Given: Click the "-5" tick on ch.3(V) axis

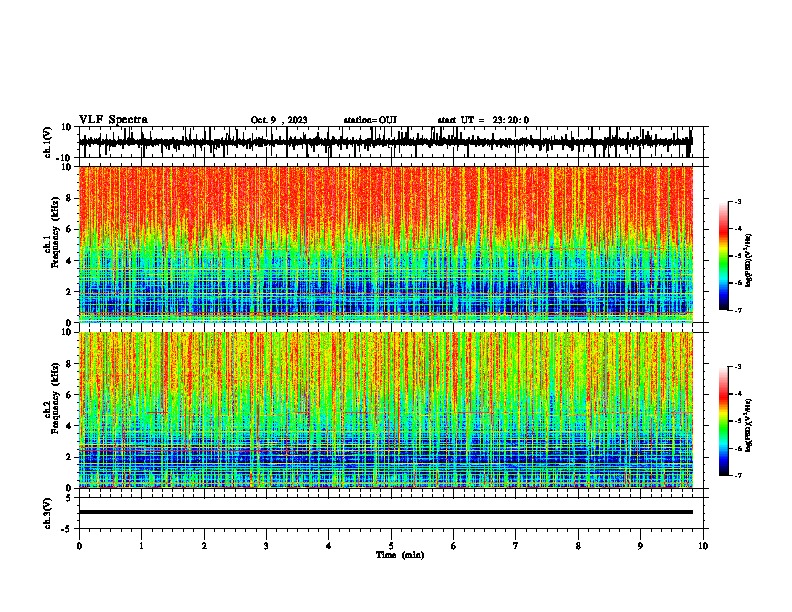Looking at the screenshot, I should (67, 529).
